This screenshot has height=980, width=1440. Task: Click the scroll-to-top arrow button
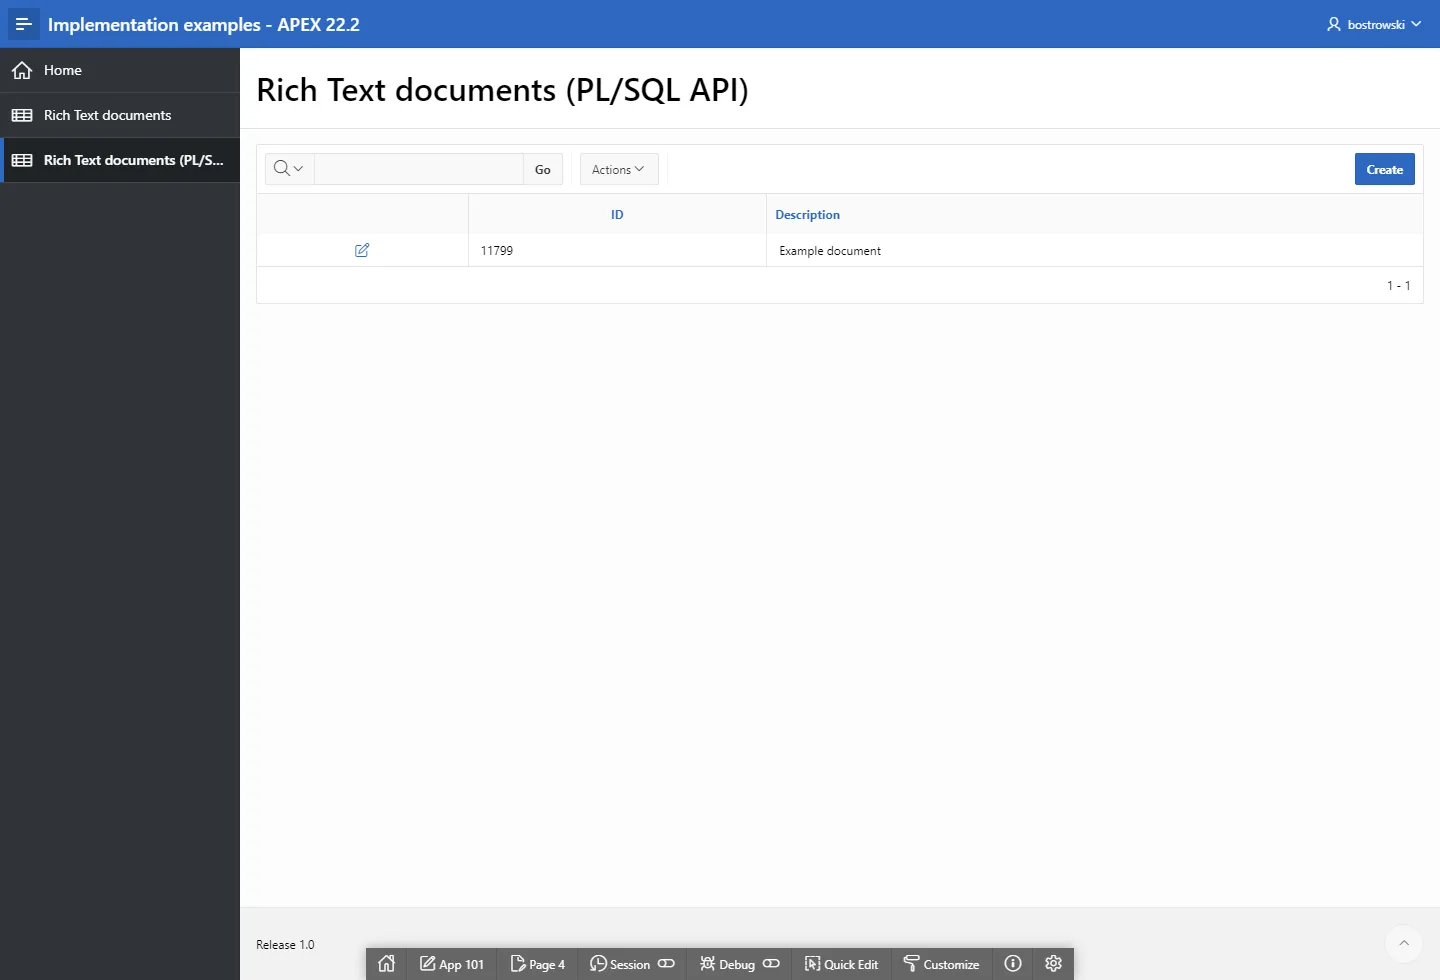click(x=1403, y=943)
